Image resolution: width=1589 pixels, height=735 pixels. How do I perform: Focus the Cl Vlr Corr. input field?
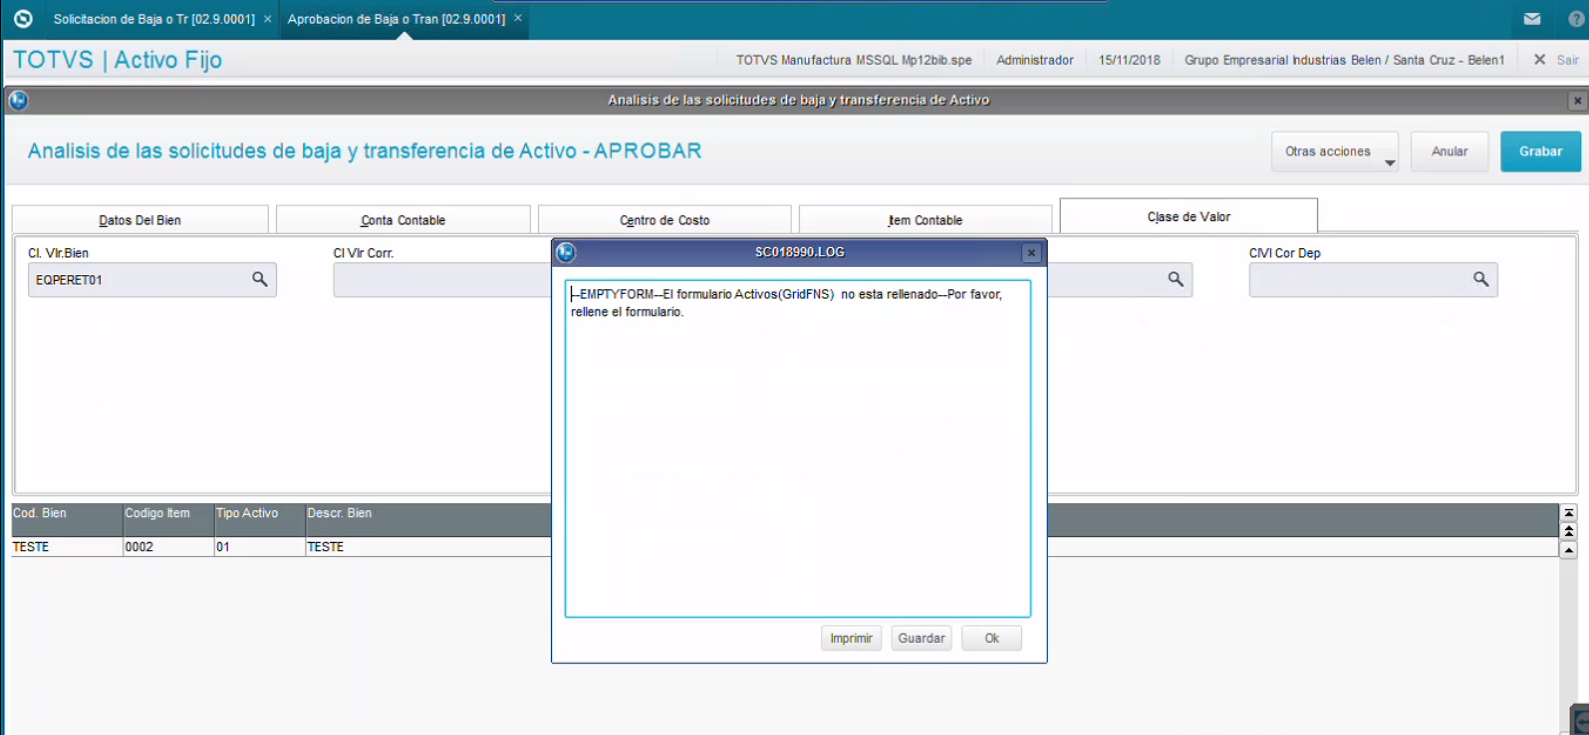click(x=442, y=280)
